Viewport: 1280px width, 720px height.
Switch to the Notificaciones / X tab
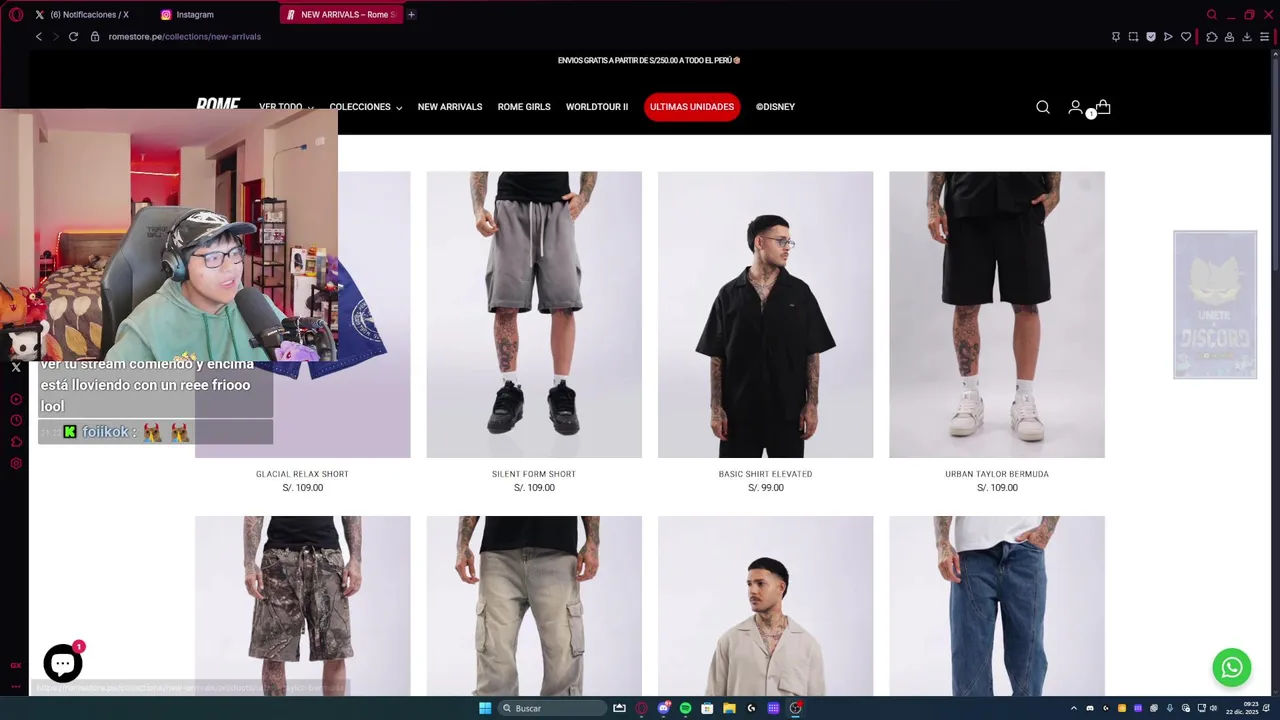(x=89, y=15)
